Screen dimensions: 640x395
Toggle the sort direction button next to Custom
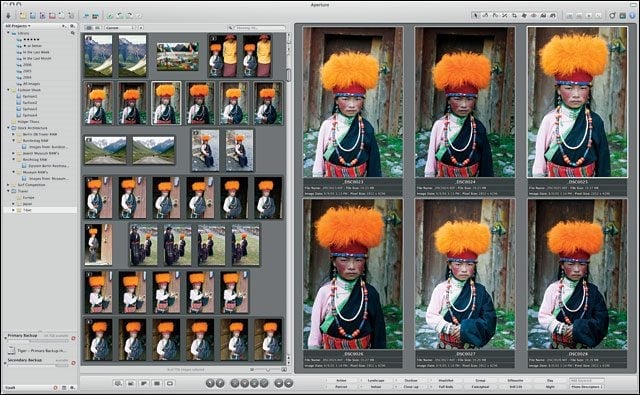pos(141,28)
